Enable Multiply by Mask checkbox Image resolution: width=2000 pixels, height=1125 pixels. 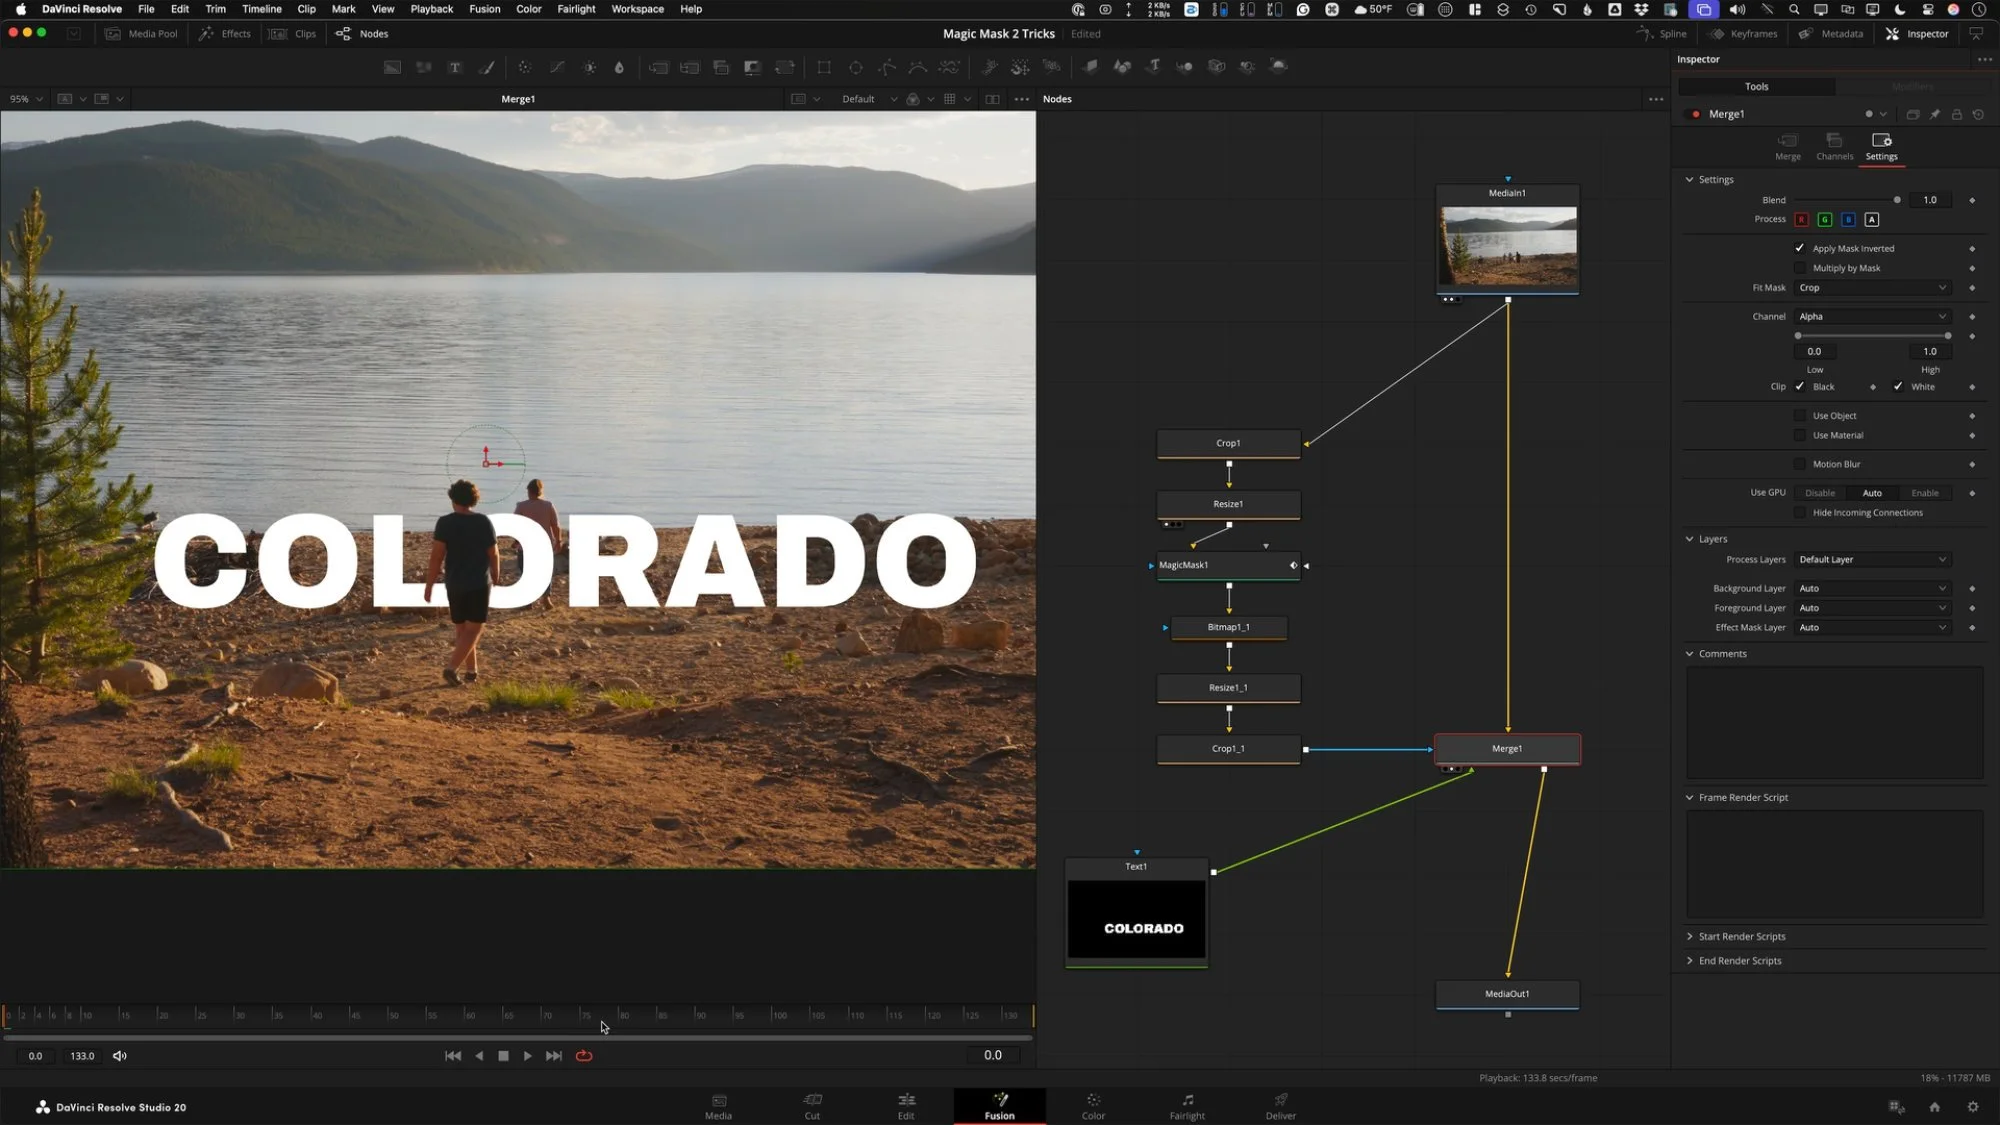click(1800, 268)
